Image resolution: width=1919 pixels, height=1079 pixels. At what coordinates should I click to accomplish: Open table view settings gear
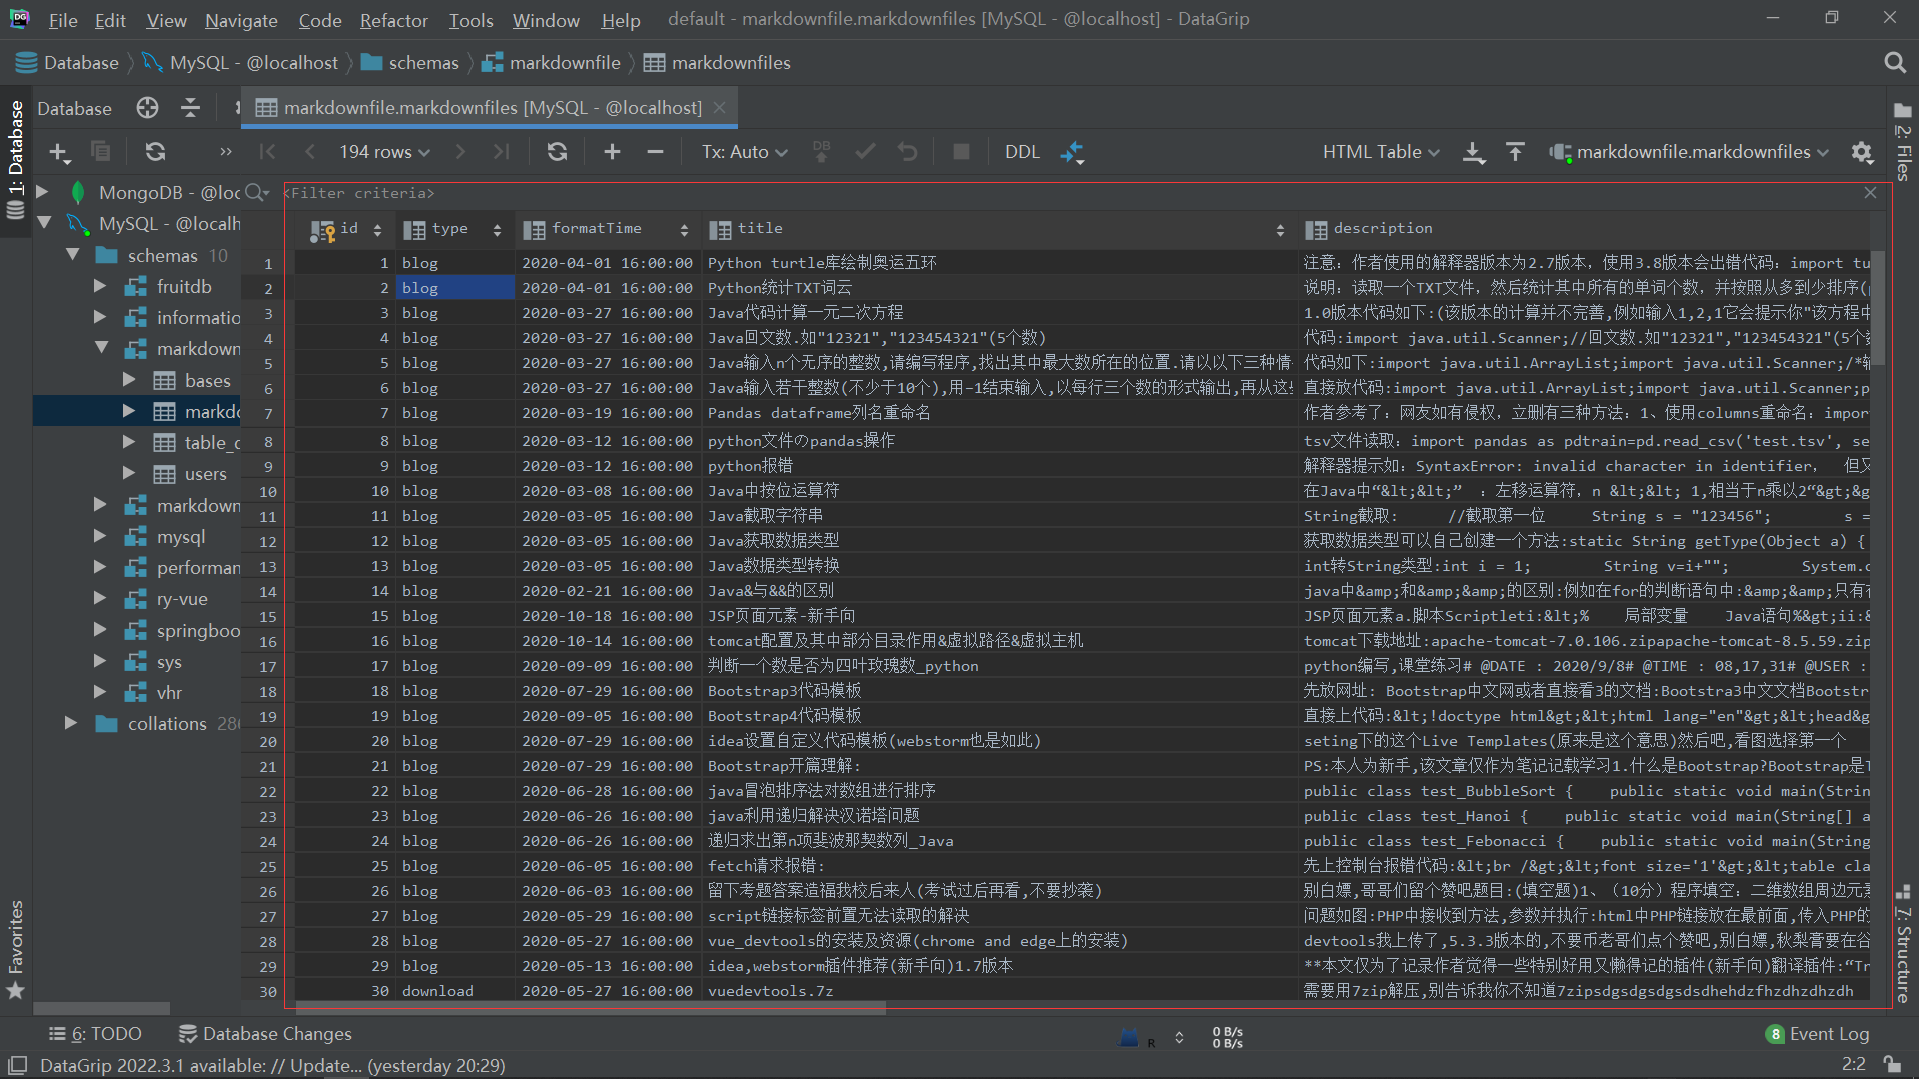[x=1861, y=152]
